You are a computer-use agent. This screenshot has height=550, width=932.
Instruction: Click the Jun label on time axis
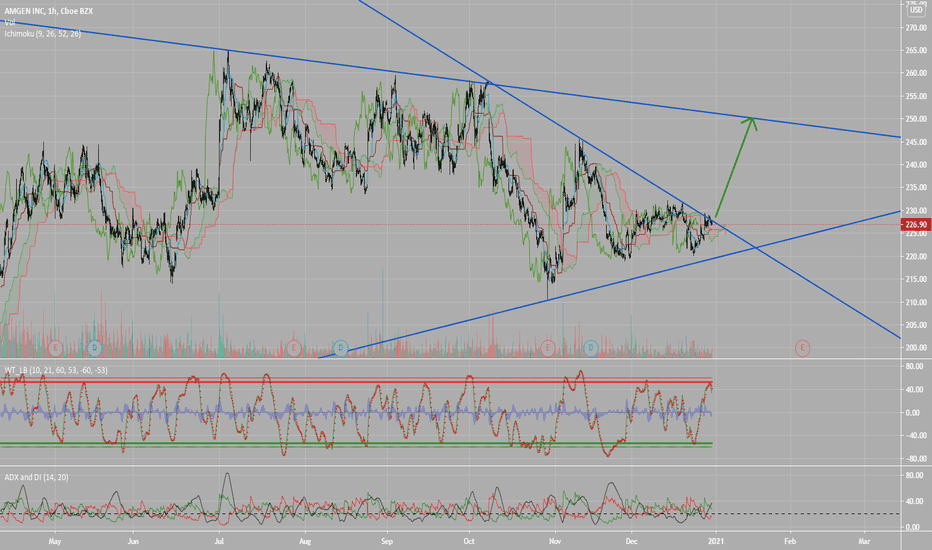coord(133,541)
